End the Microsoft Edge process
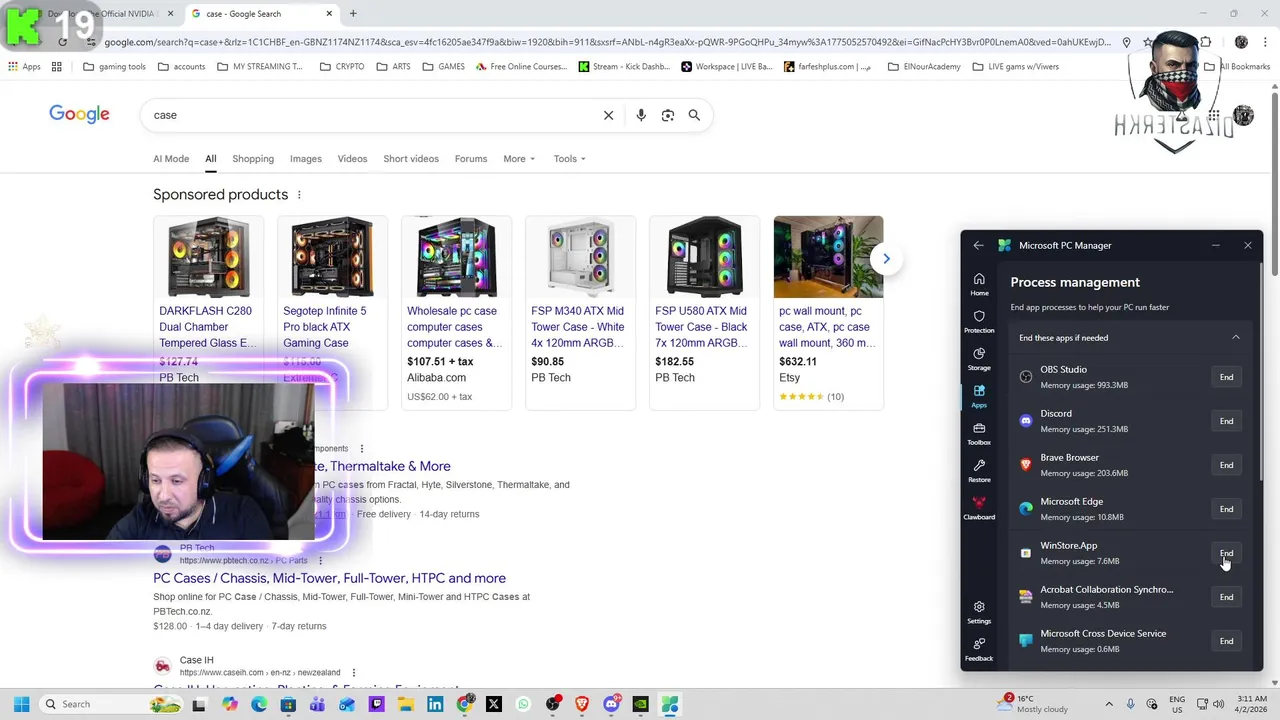Image resolution: width=1280 pixels, height=720 pixels. click(x=1226, y=509)
